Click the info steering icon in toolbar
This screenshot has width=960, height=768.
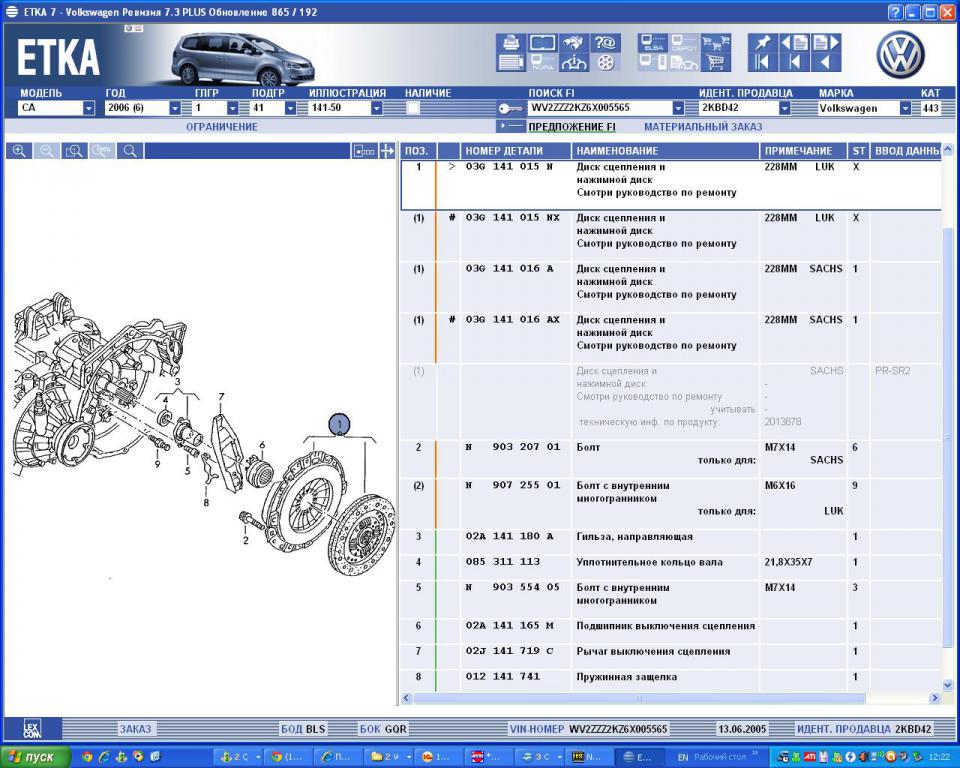573,62
